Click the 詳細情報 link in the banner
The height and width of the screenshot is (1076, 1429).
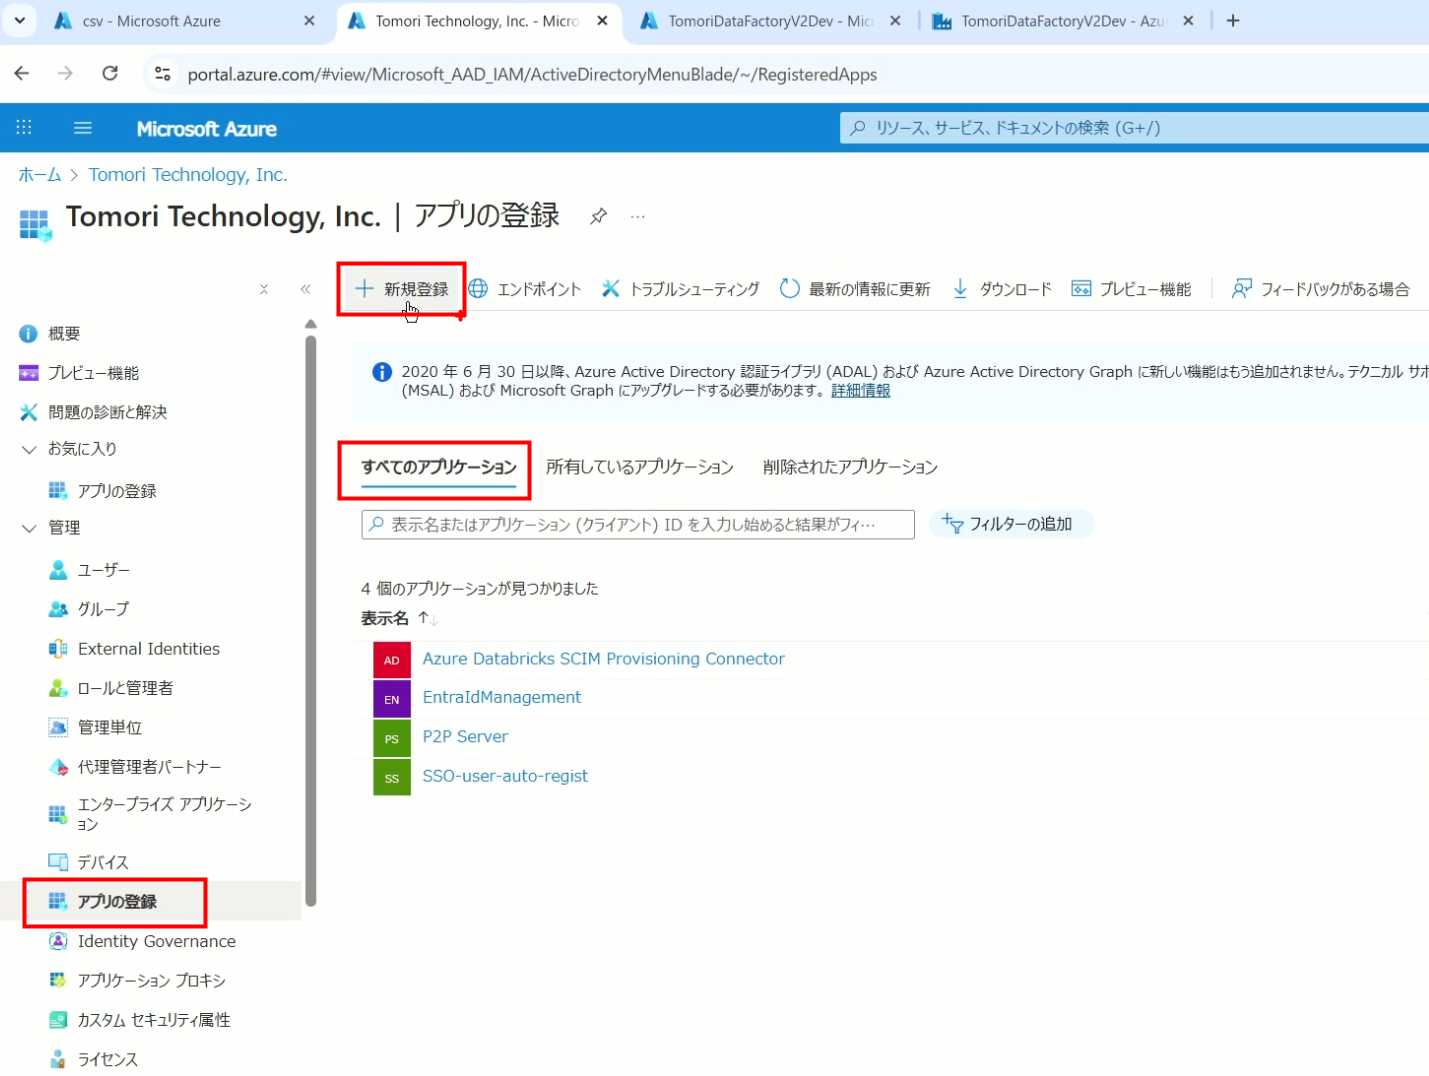tap(860, 391)
